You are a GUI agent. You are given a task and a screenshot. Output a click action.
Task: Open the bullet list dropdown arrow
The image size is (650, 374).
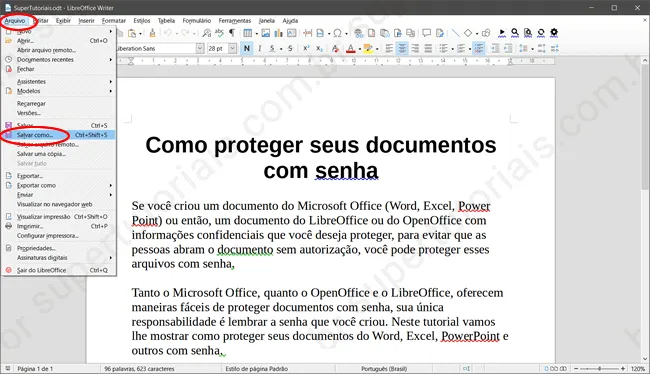pos(453,49)
